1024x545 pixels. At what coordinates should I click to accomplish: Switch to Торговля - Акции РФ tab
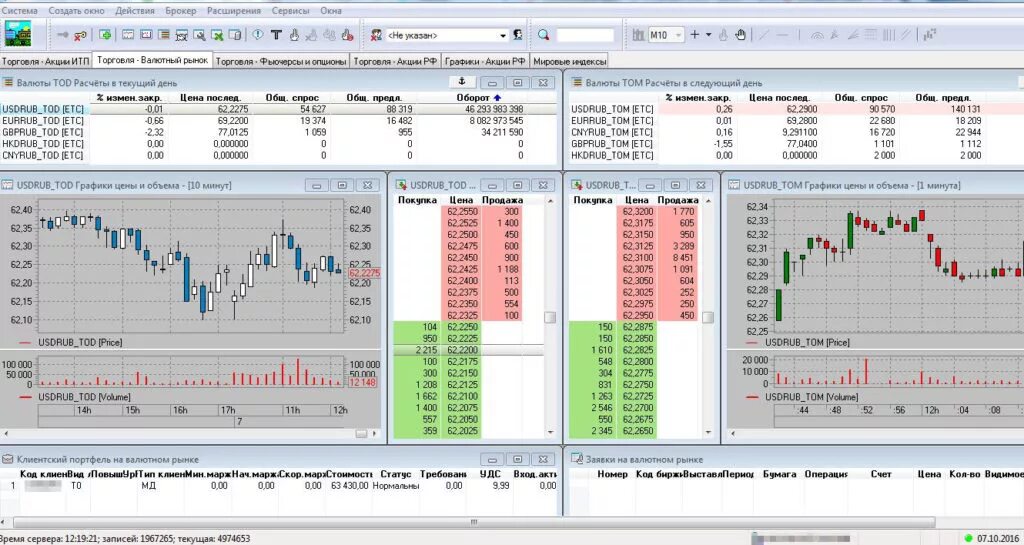point(395,61)
